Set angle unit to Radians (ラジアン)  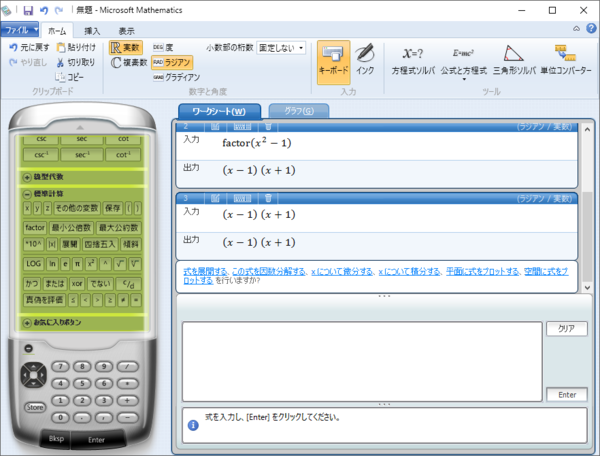point(172,62)
